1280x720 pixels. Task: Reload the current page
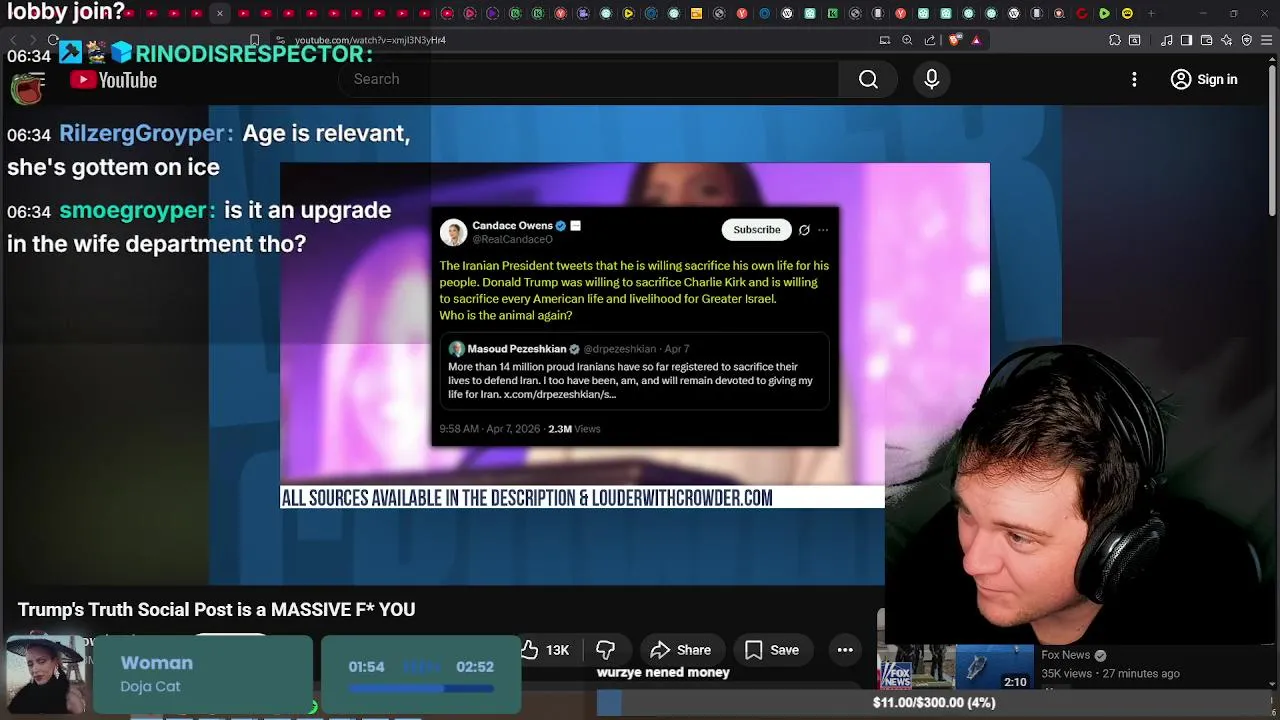53,40
